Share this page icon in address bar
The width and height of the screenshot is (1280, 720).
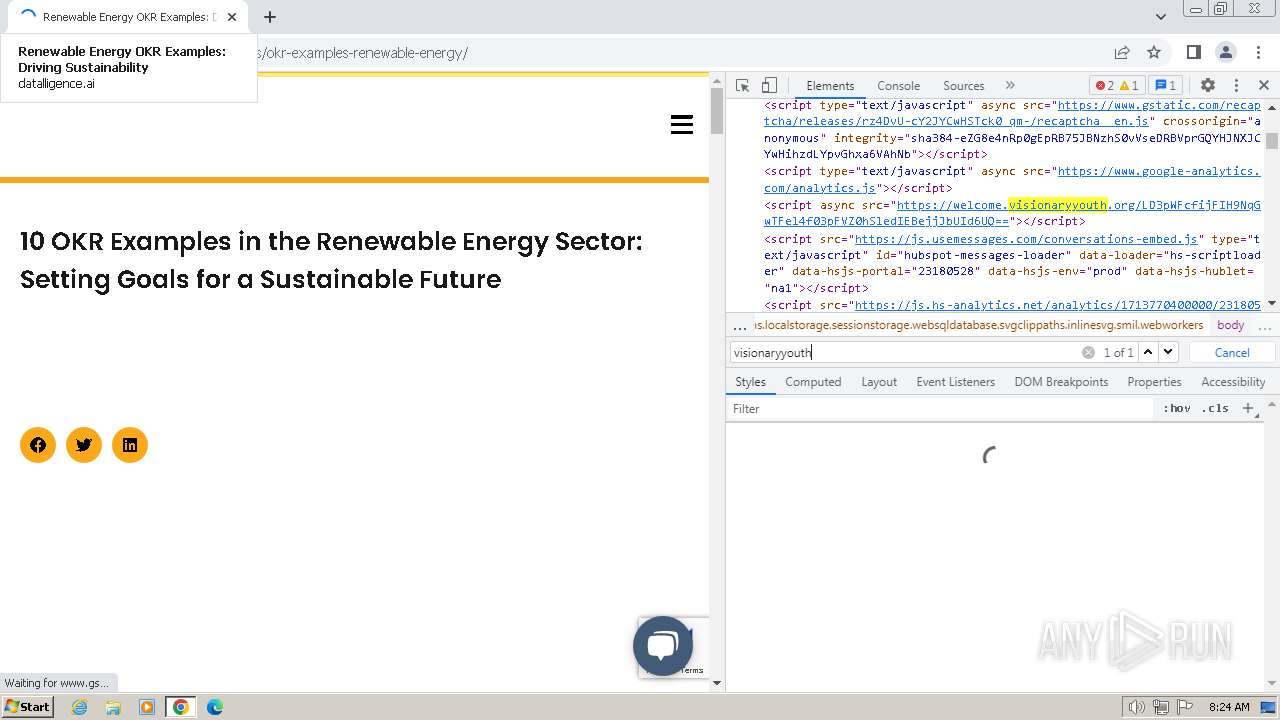coord(1122,52)
